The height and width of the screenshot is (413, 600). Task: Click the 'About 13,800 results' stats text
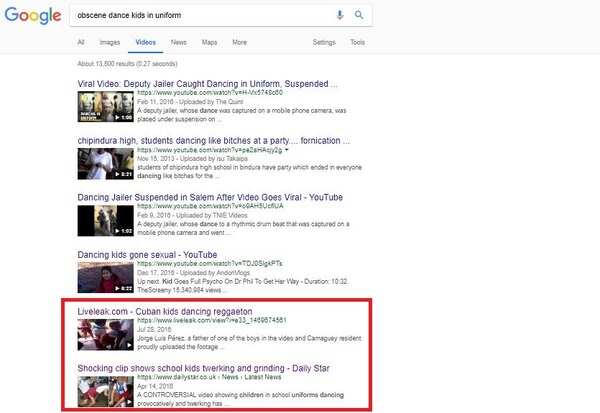click(127, 64)
